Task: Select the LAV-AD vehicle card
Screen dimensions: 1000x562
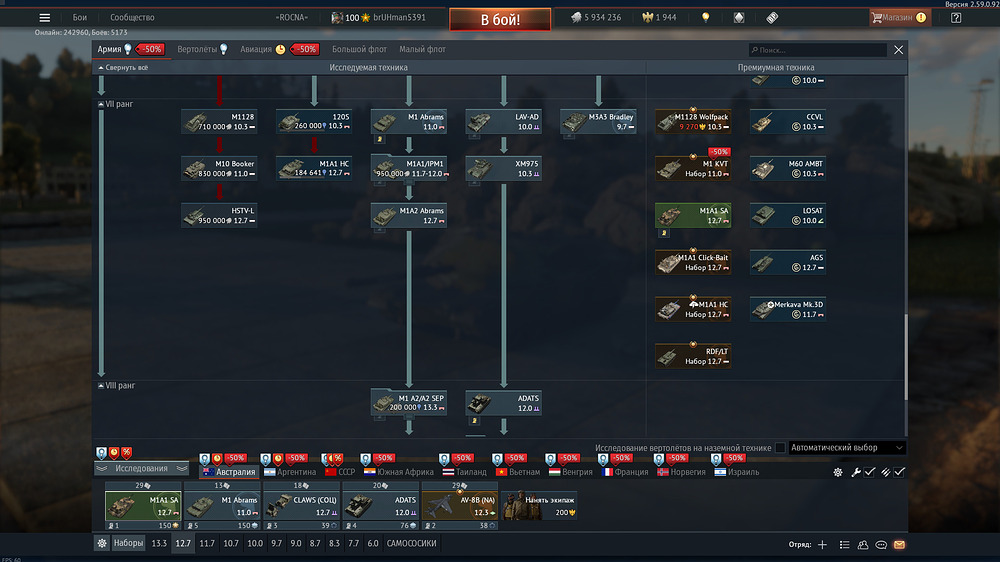Action: point(503,122)
